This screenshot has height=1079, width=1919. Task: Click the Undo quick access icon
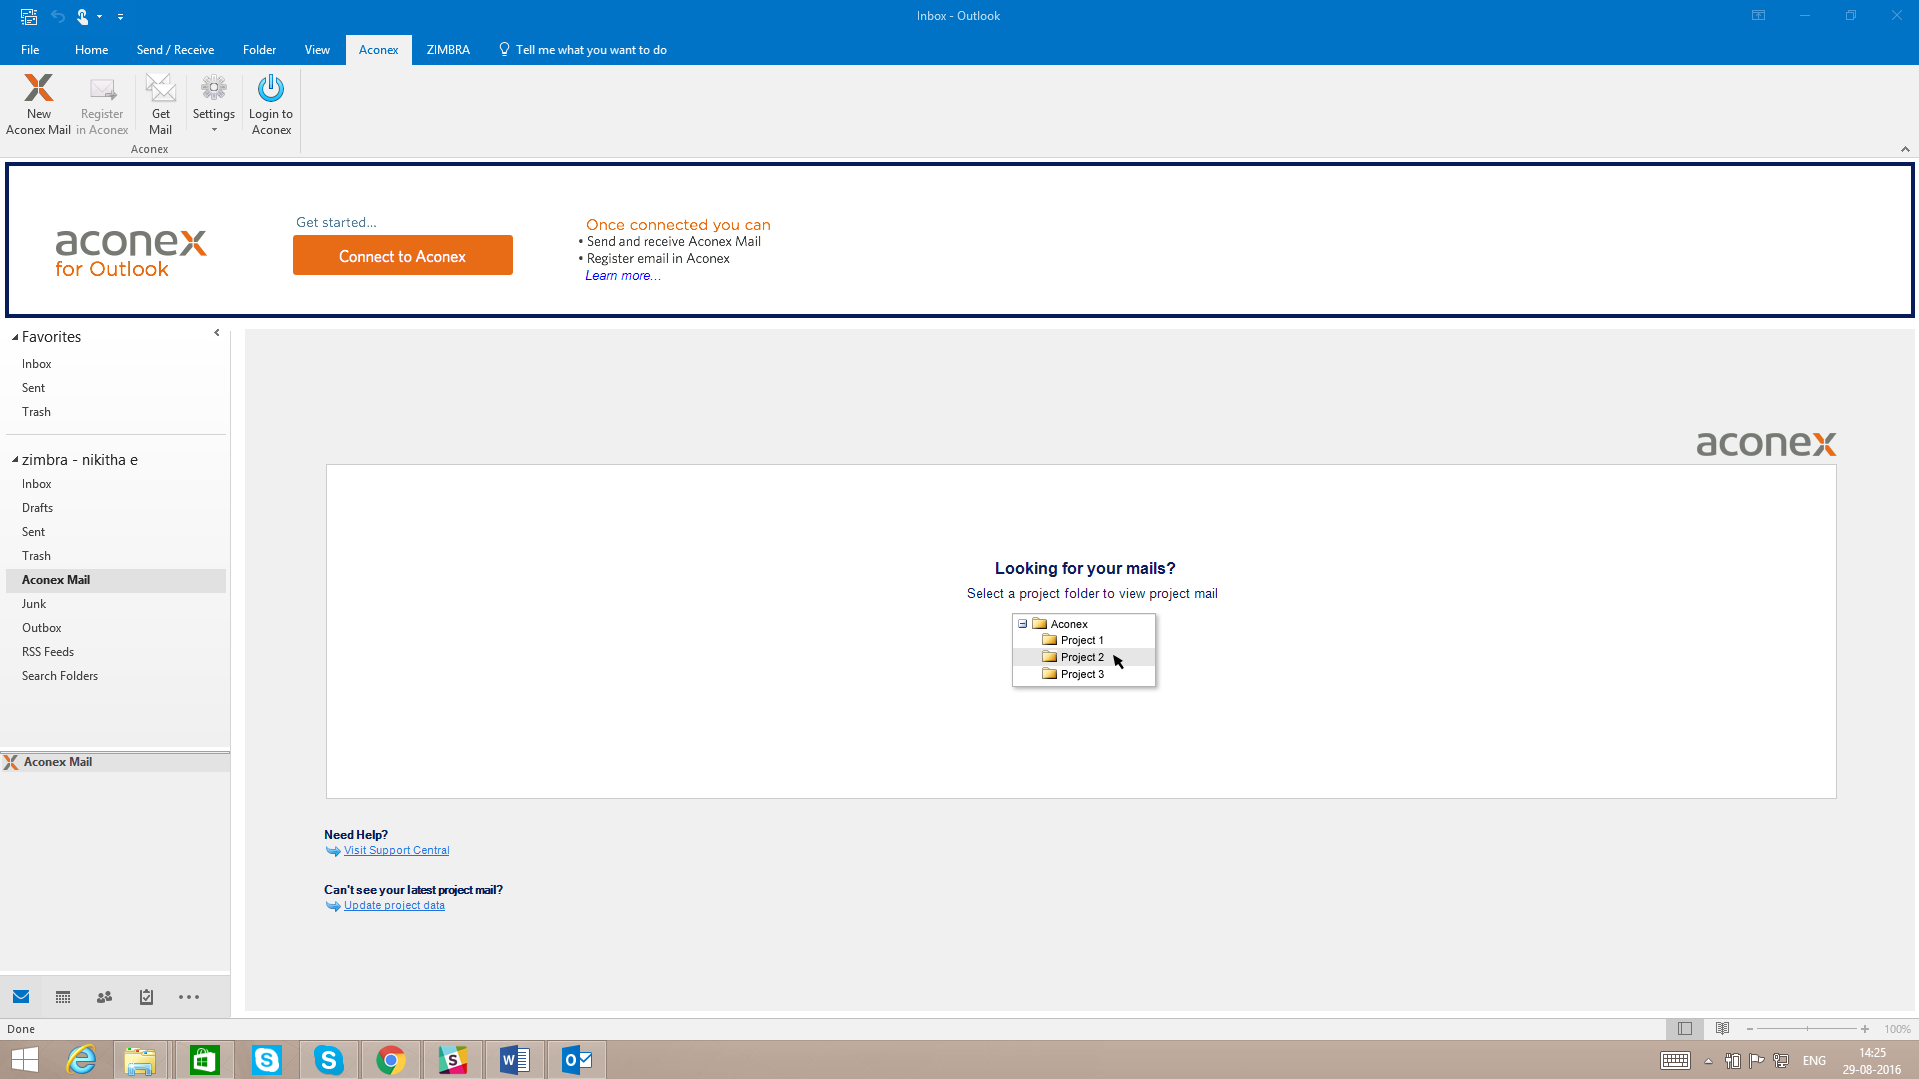click(x=58, y=16)
